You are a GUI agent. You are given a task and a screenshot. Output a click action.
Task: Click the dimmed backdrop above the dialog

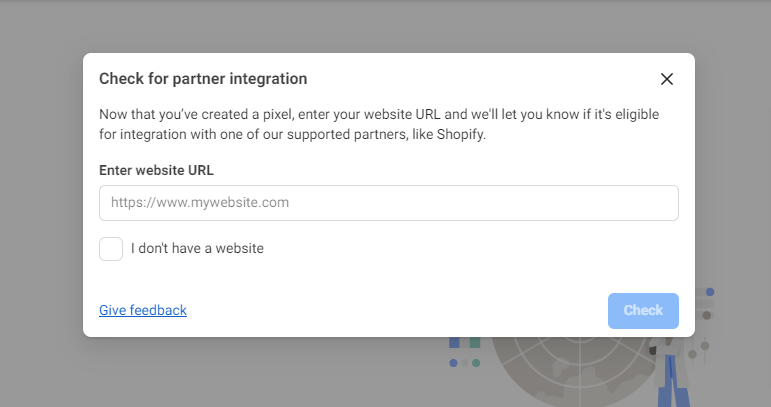tap(386, 27)
